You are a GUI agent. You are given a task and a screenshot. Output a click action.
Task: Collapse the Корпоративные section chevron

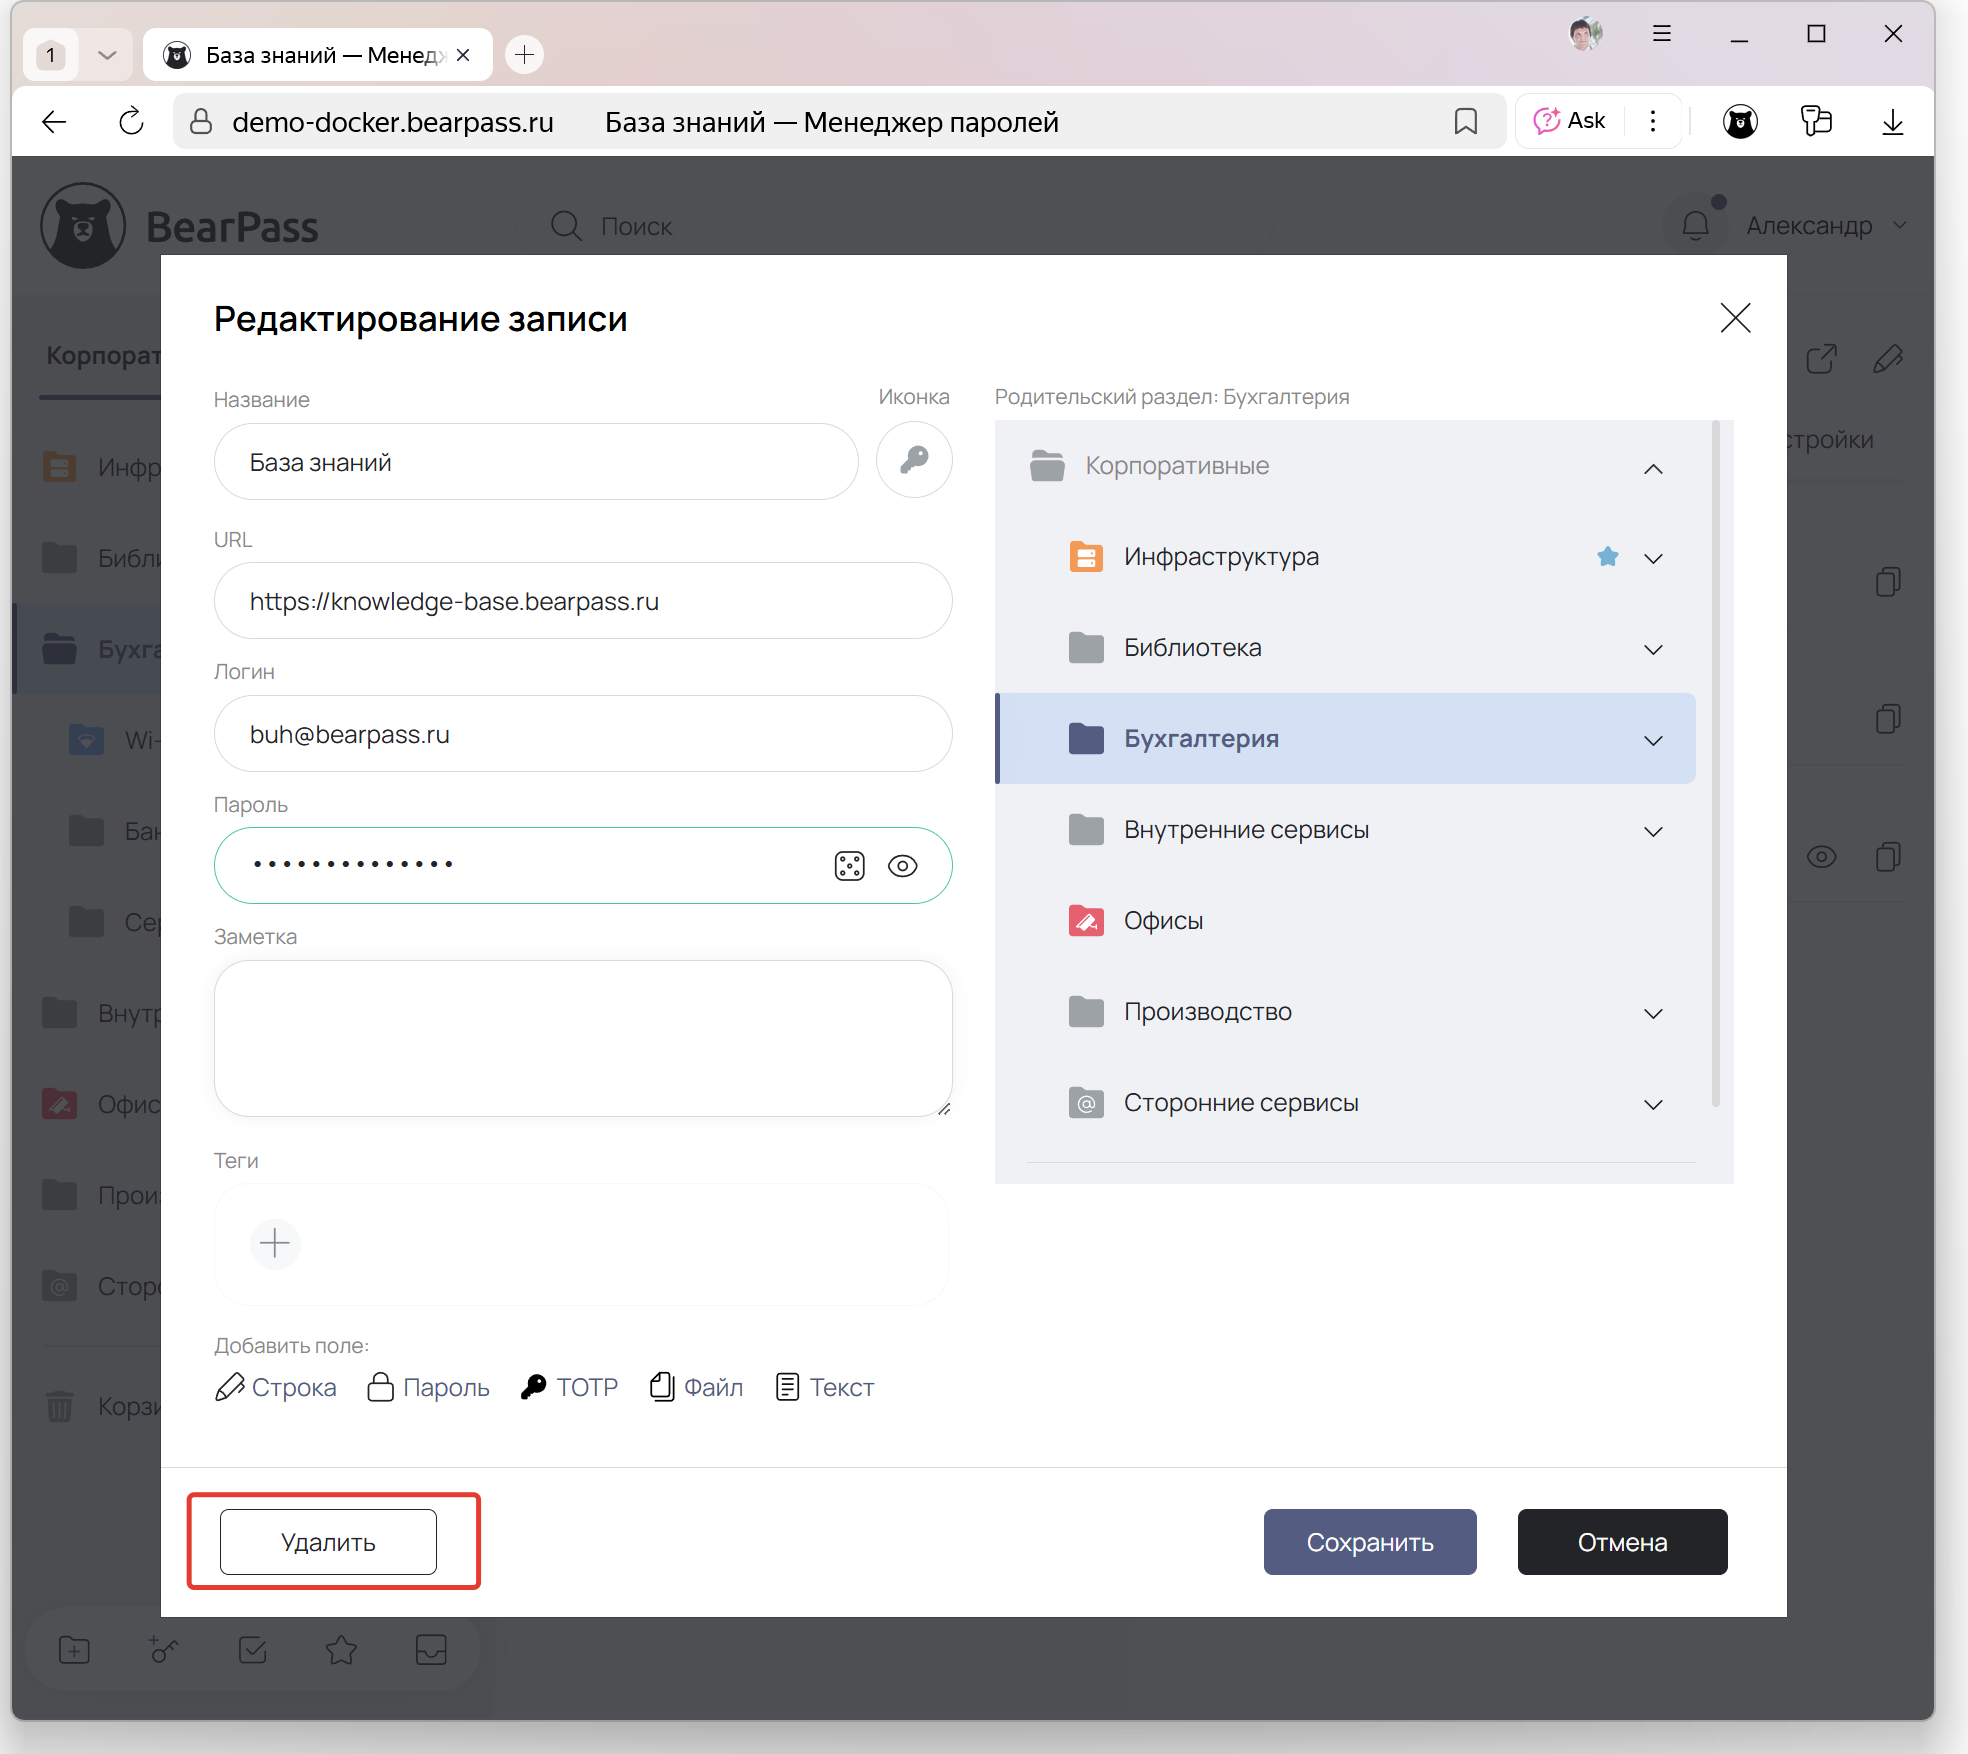click(1653, 468)
